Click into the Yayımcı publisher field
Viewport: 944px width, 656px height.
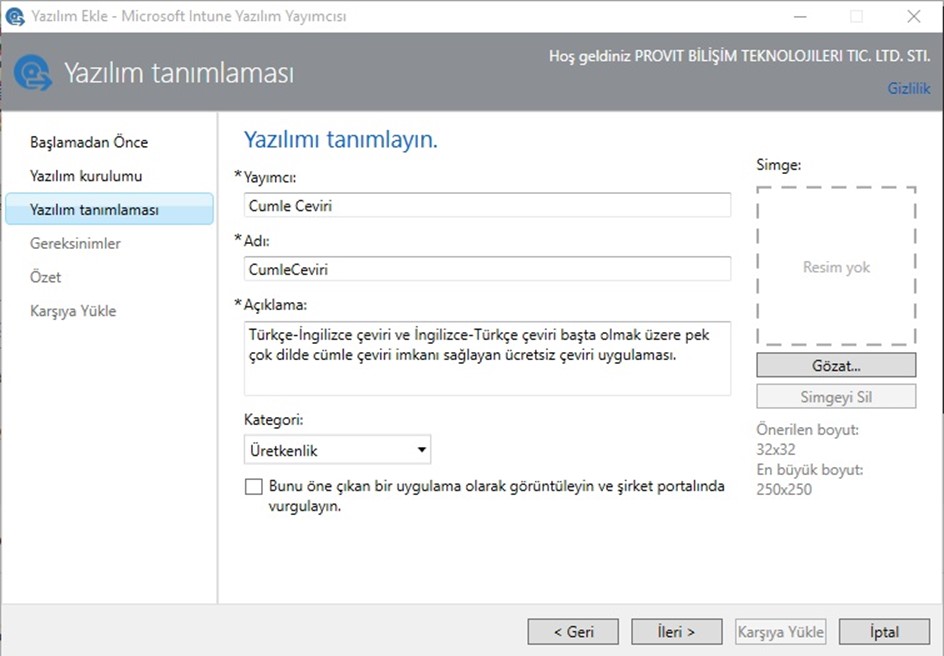487,205
